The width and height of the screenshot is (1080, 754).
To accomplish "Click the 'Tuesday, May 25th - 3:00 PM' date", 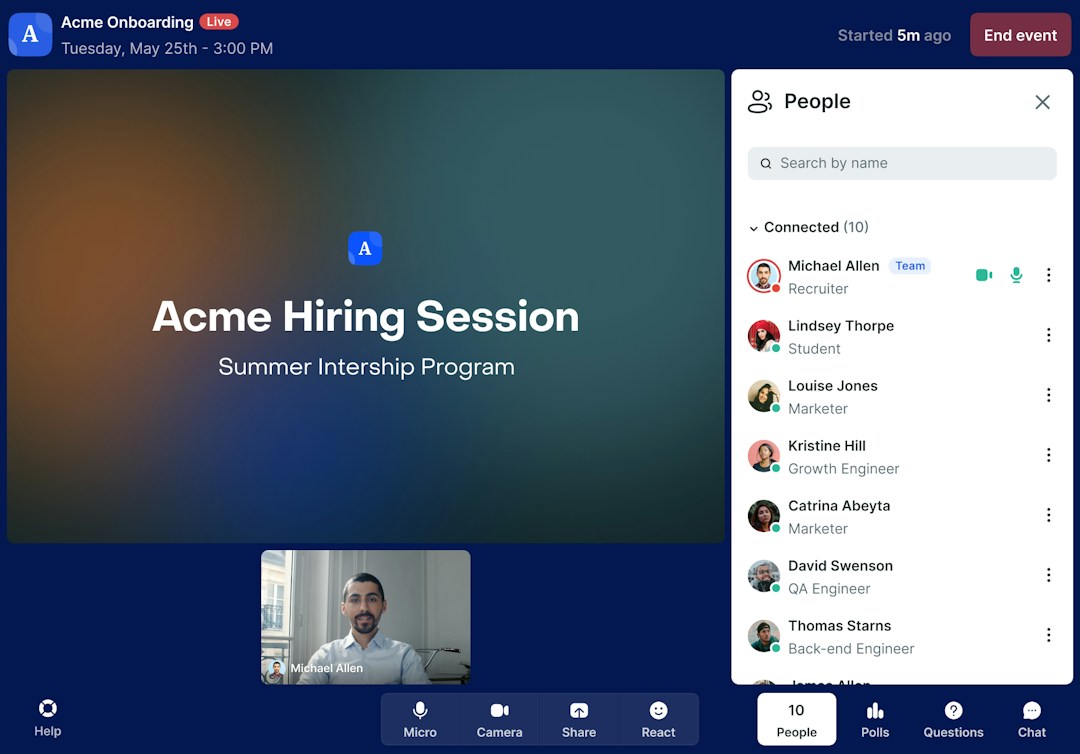I will (167, 48).
